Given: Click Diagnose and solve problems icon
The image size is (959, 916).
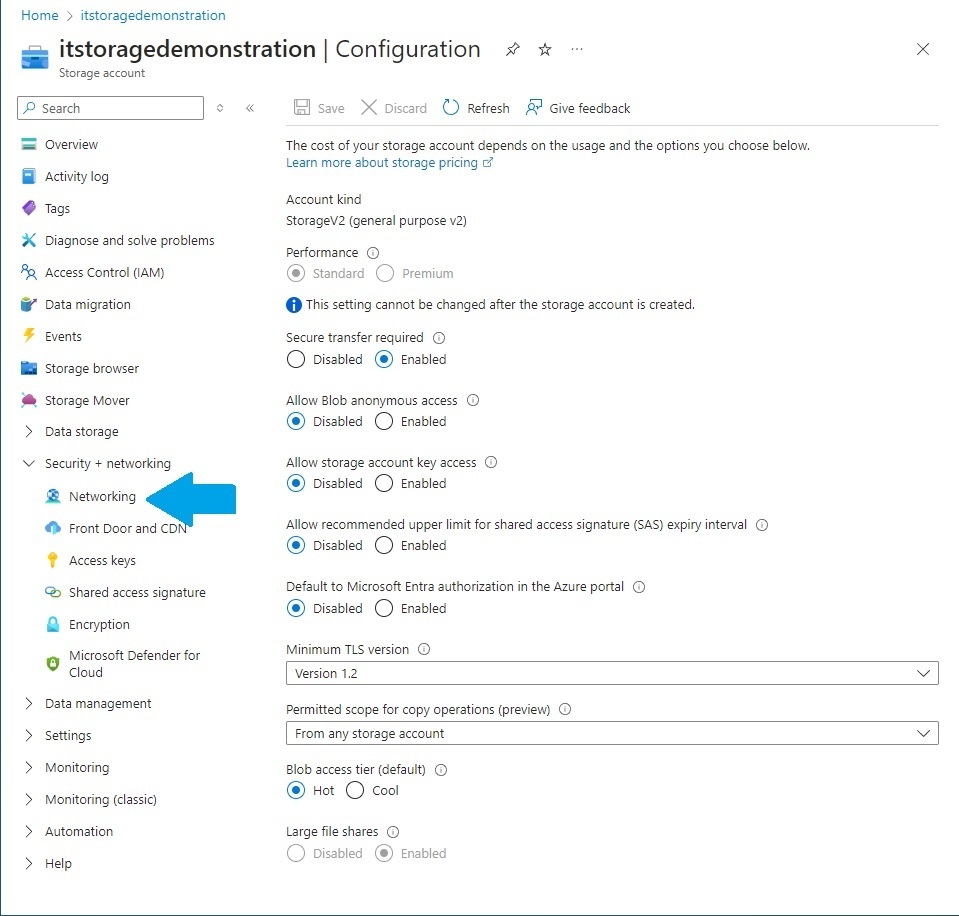Looking at the screenshot, I should [29, 240].
